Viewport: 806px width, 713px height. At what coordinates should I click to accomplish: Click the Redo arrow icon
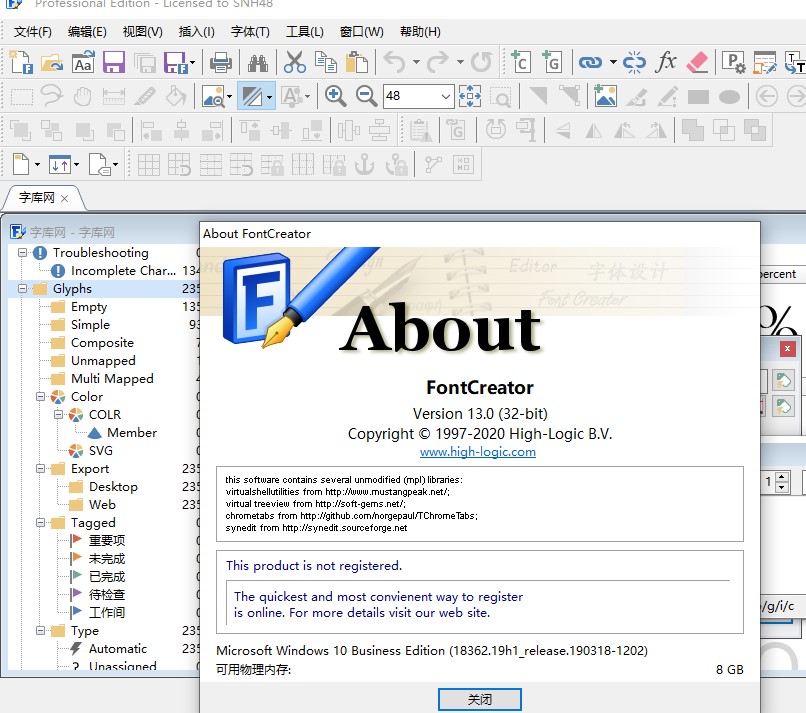coord(438,62)
